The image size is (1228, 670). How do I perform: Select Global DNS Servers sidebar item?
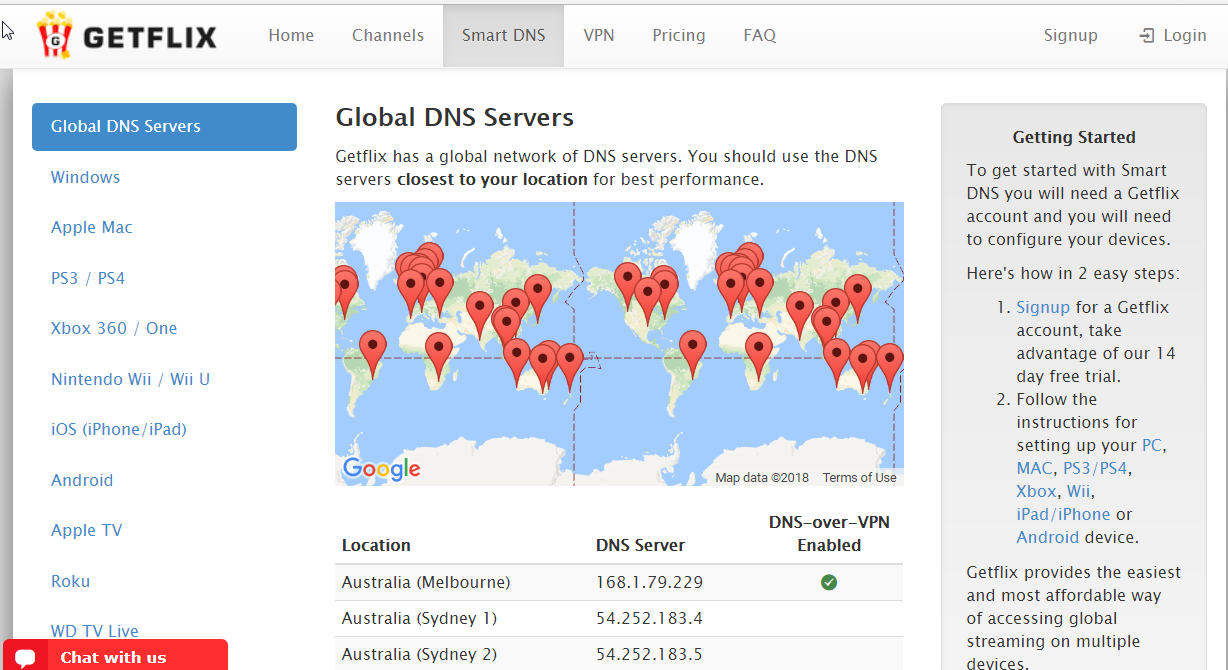tap(164, 127)
